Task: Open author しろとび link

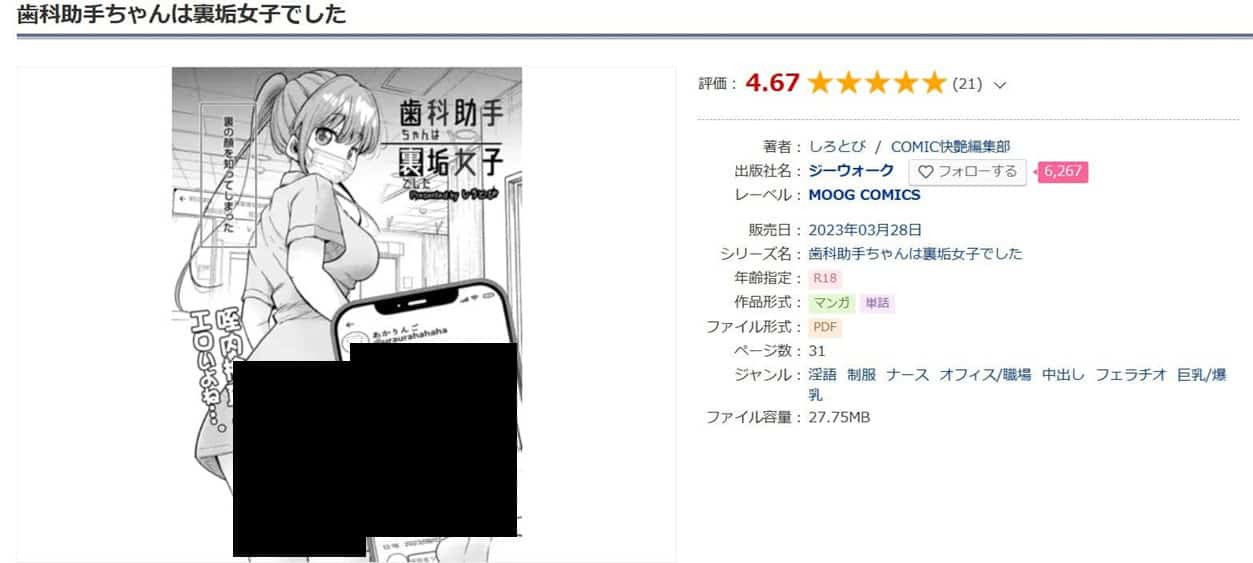Action: 838,147
